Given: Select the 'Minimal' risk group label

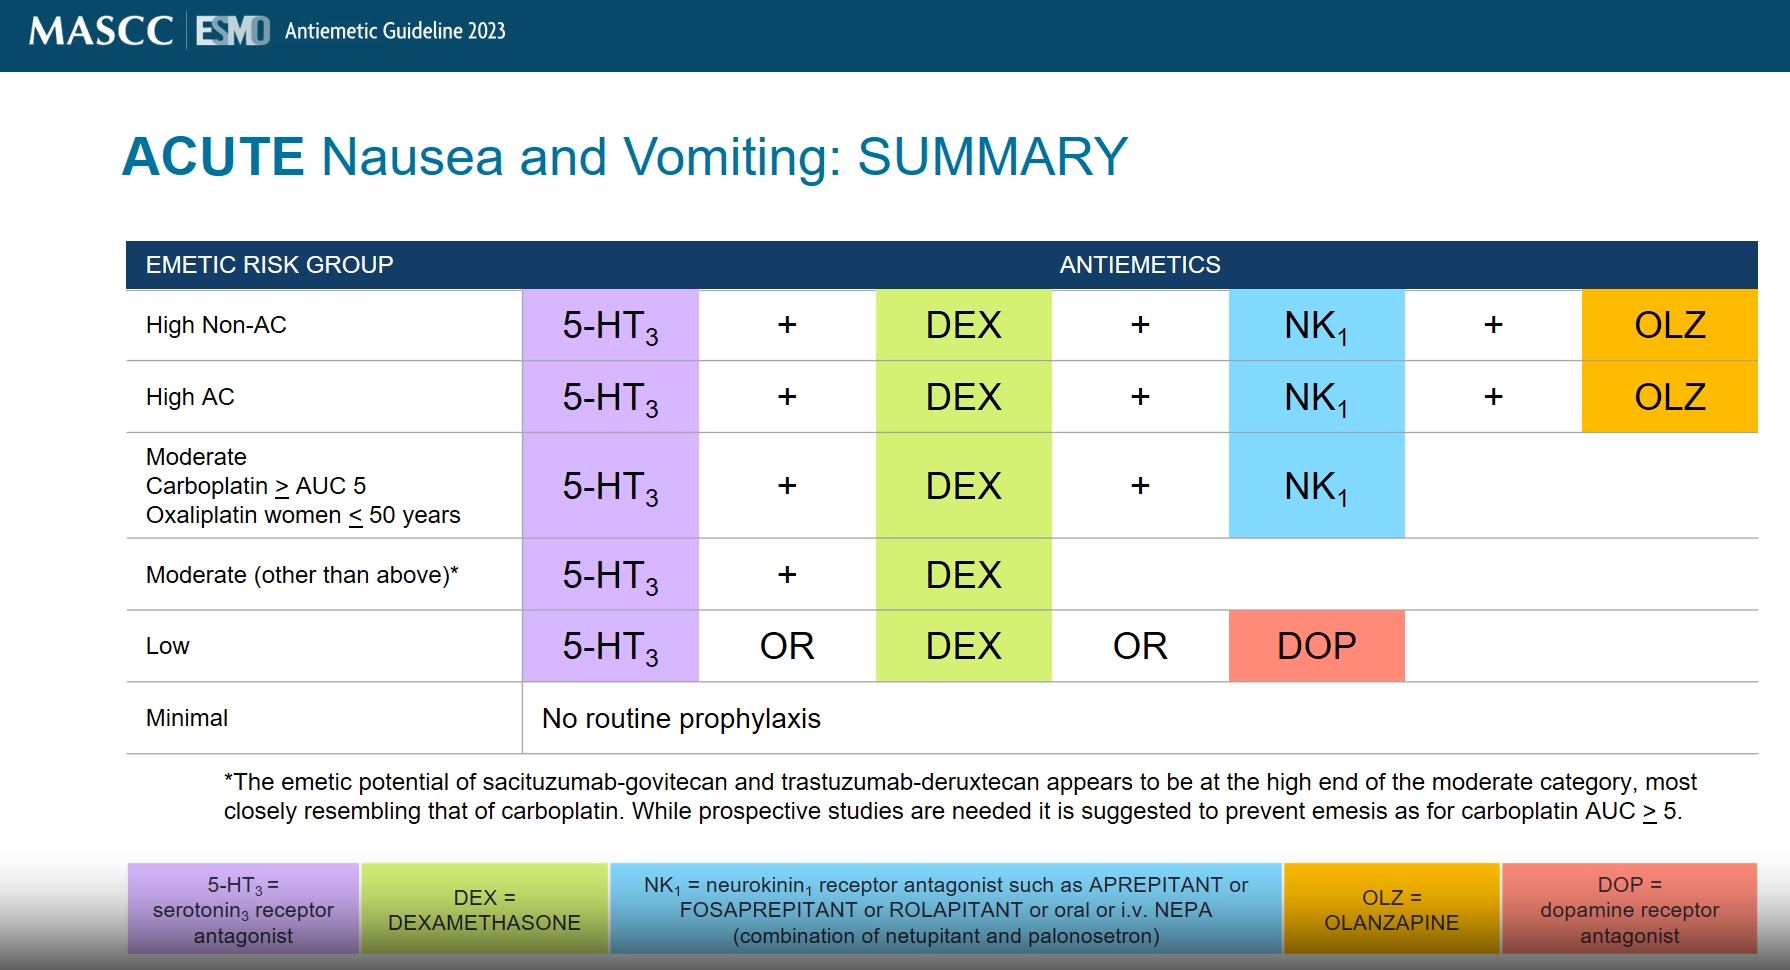Looking at the screenshot, I should 187,718.
